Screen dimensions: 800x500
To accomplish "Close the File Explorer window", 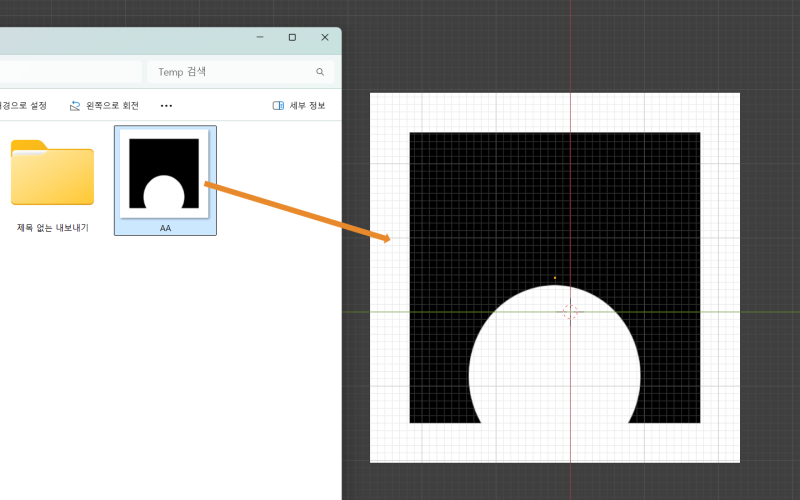I will click(x=325, y=37).
